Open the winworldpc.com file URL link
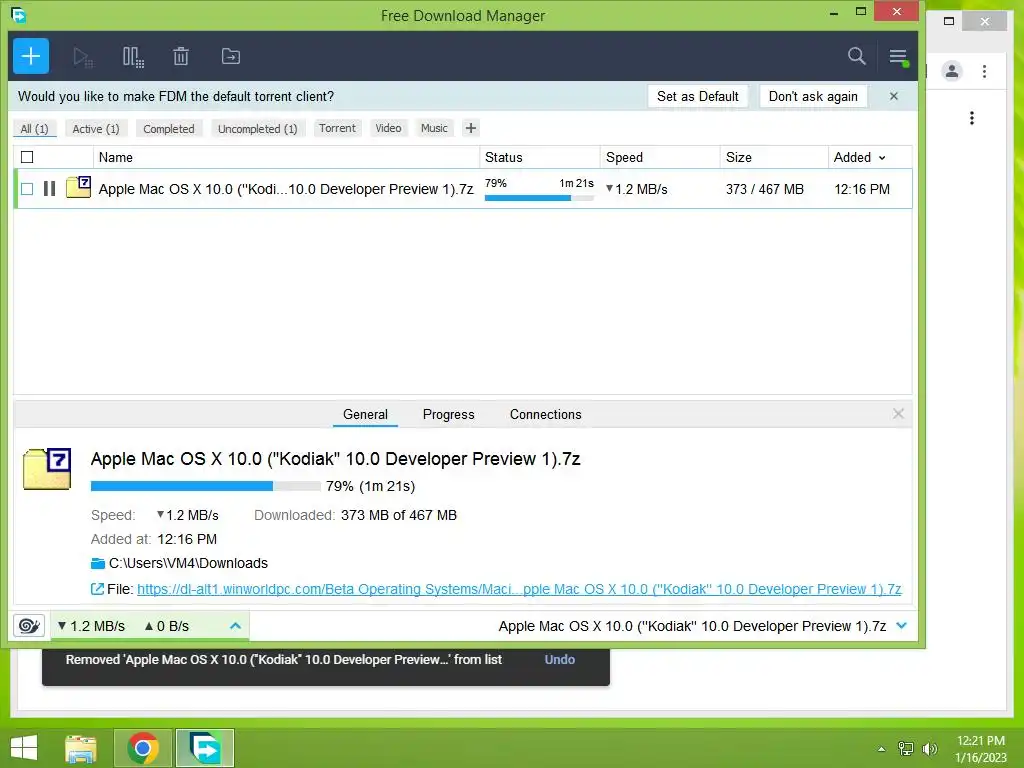The height and width of the screenshot is (768, 1024). coord(519,589)
